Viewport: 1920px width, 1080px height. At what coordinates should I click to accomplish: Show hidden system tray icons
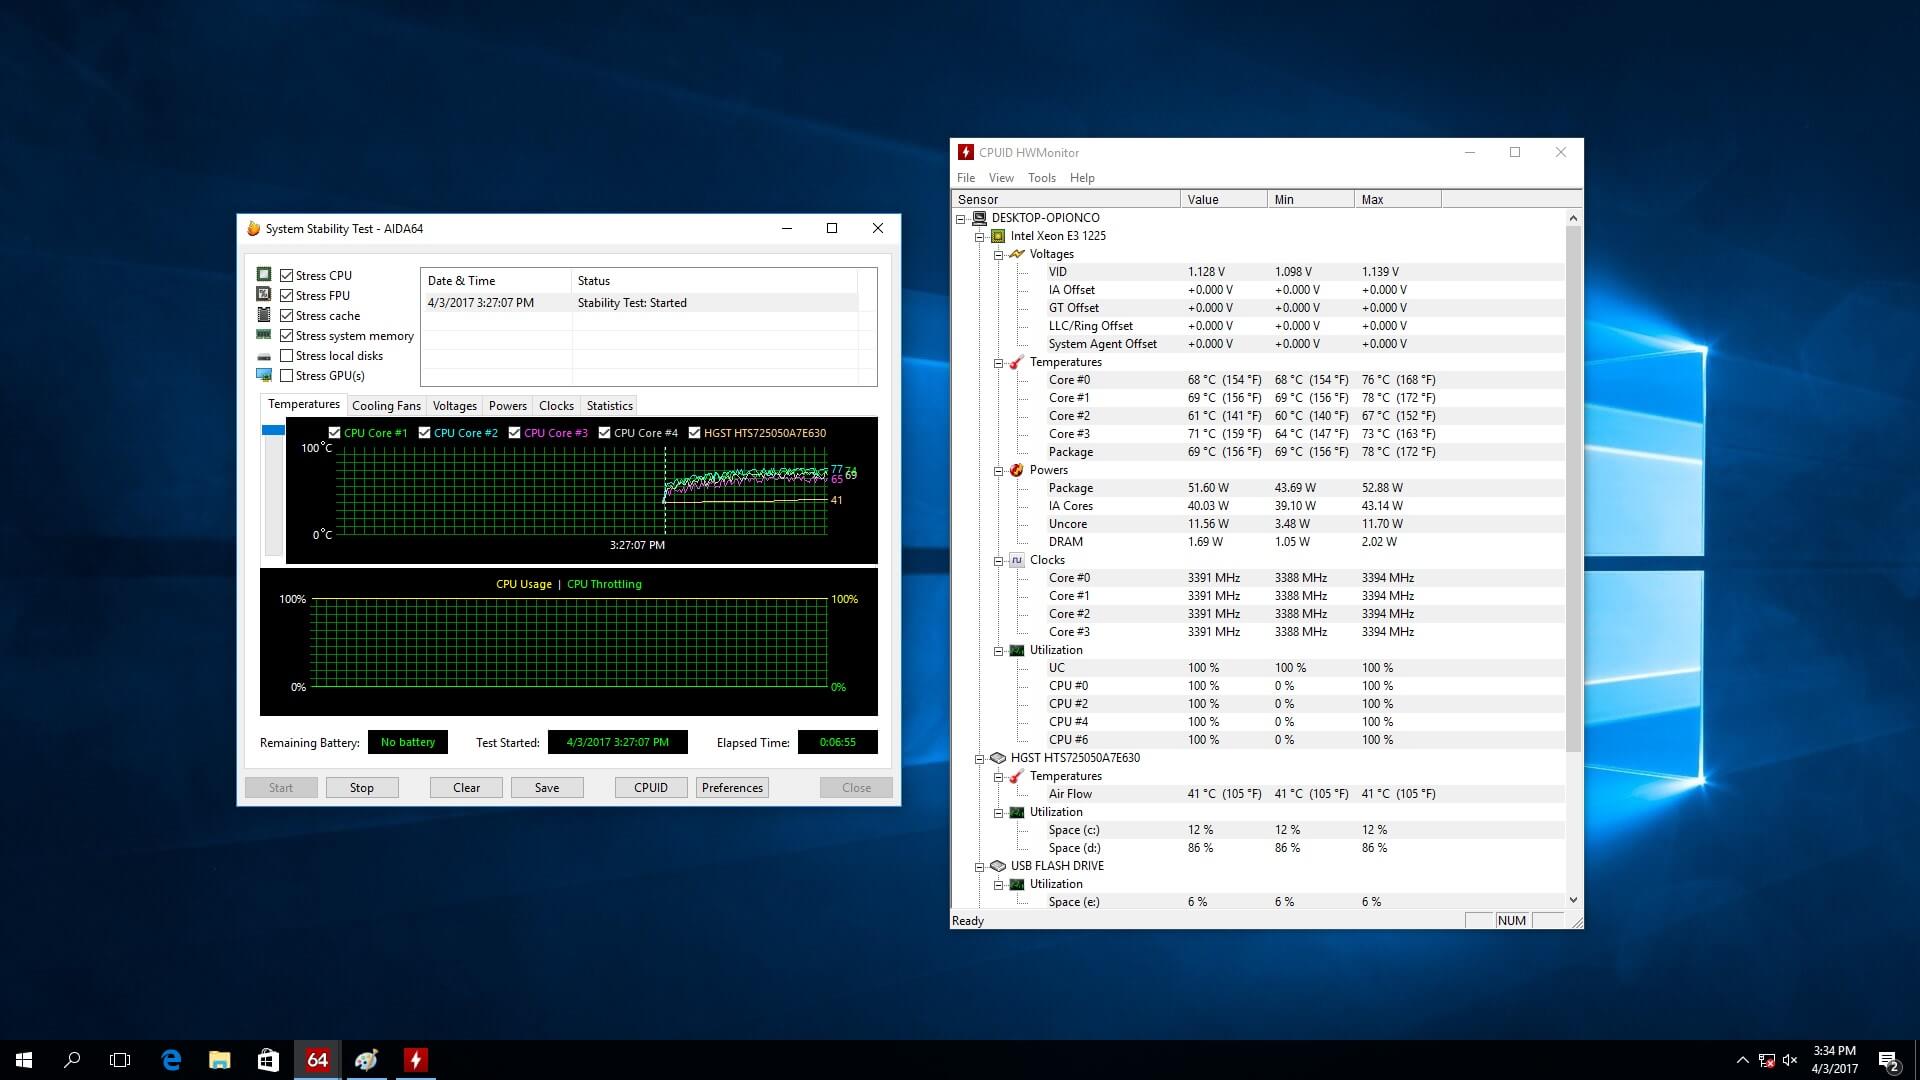pos(1742,1060)
